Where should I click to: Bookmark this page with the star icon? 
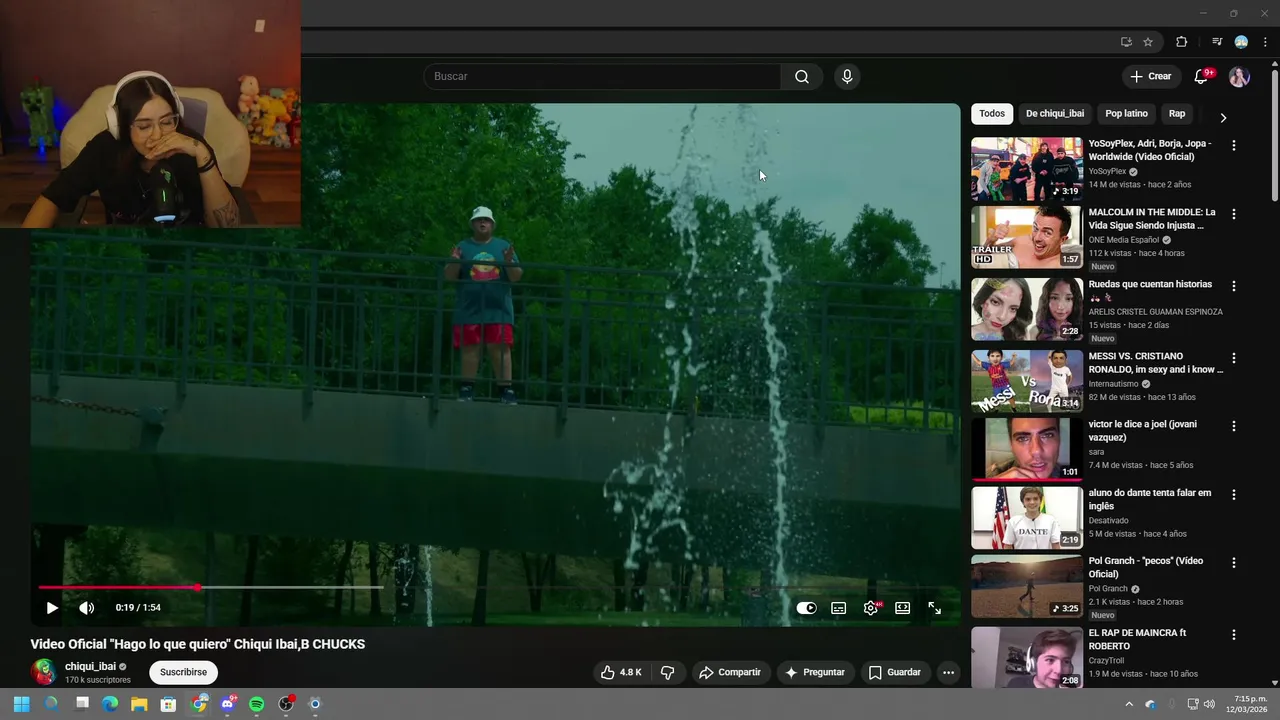pyautogui.click(x=1148, y=42)
